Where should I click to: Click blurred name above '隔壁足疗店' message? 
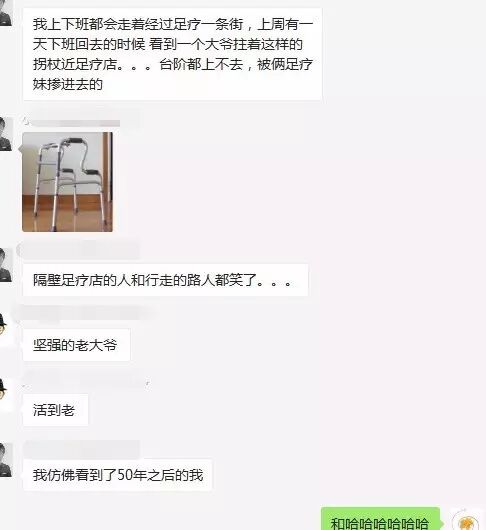point(78,250)
